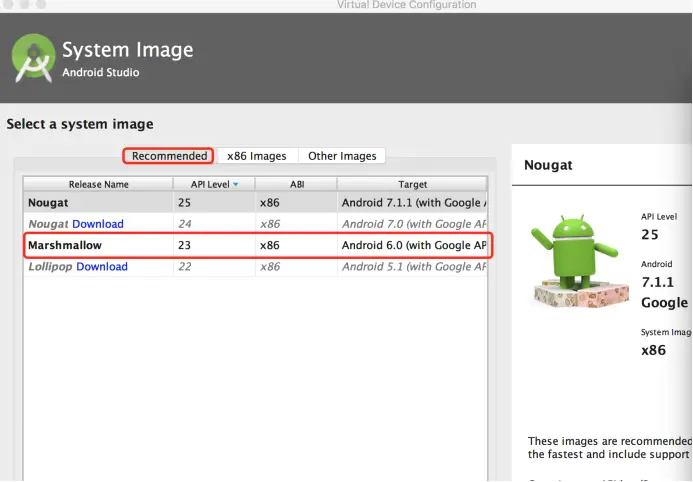The image size is (693, 482).
Task: Click the x86 ABI cell in Lollipop row
Action: 297,266
